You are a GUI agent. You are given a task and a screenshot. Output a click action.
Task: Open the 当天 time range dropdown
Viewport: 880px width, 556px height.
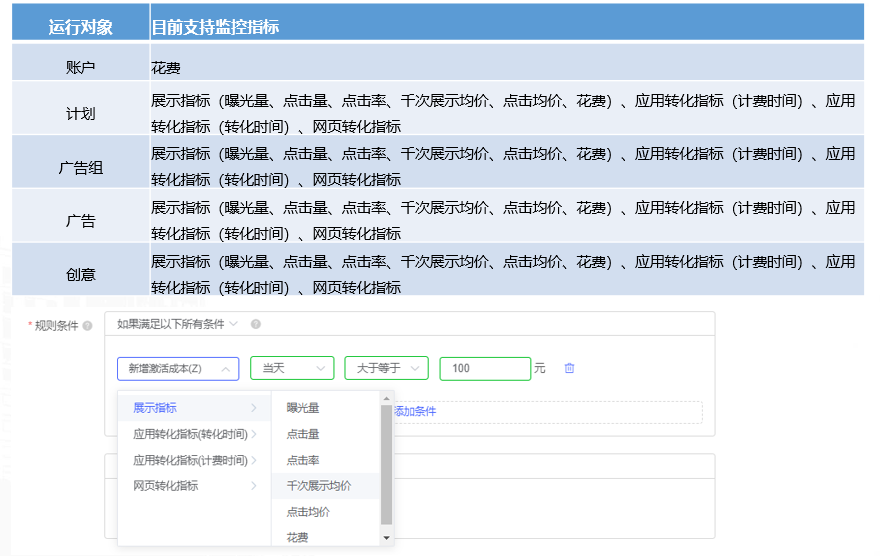pyautogui.click(x=291, y=369)
